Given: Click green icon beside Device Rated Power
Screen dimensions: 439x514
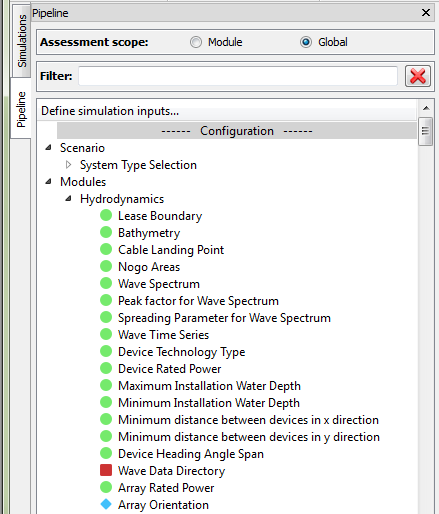Looking at the screenshot, I should [x=106, y=368].
